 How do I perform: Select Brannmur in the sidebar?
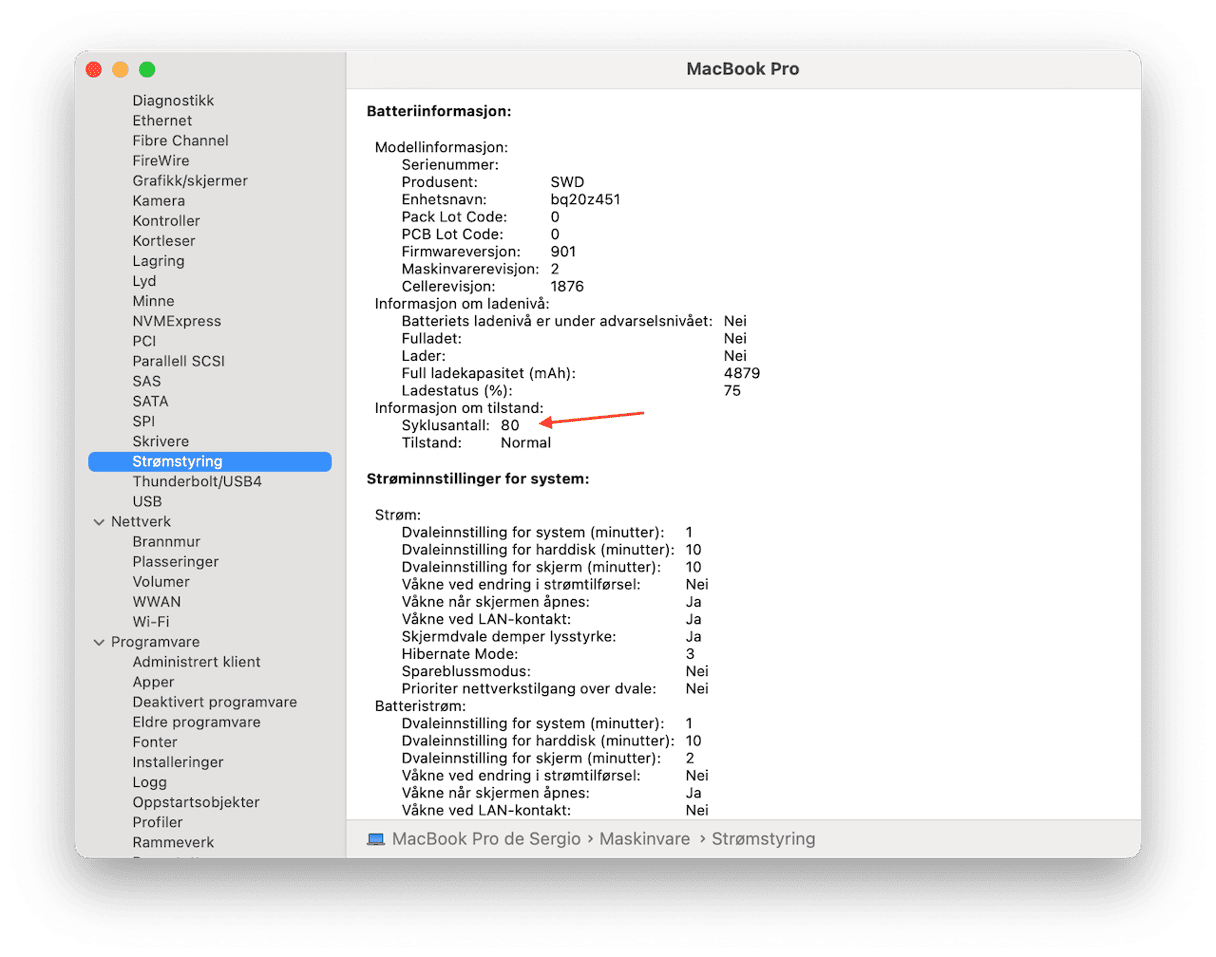pyautogui.click(x=166, y=541)
